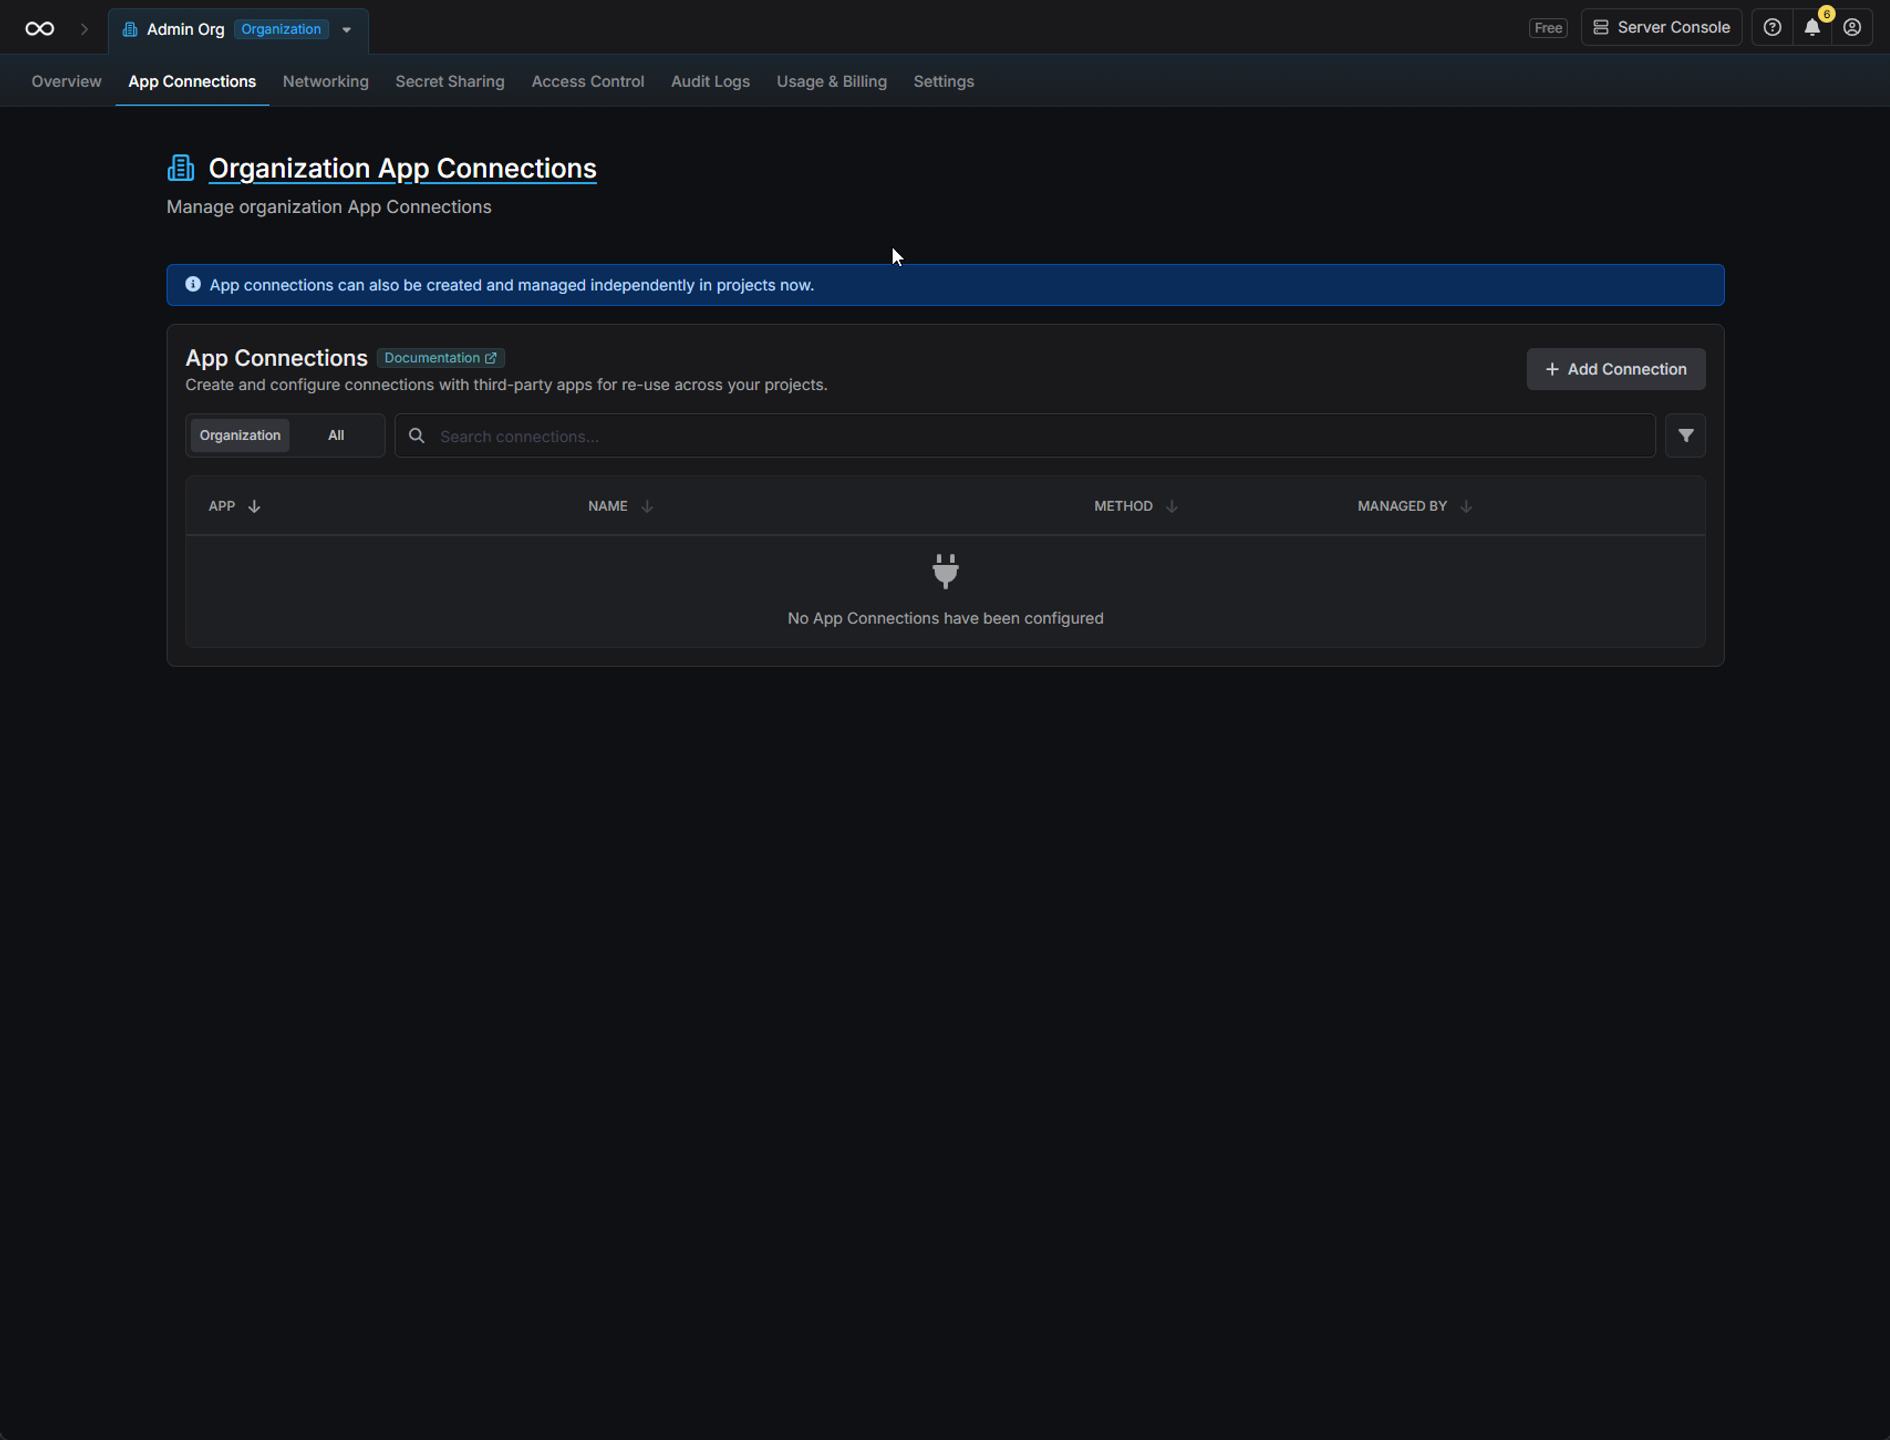Open the help question mark icon

(x=1772, y=28)
